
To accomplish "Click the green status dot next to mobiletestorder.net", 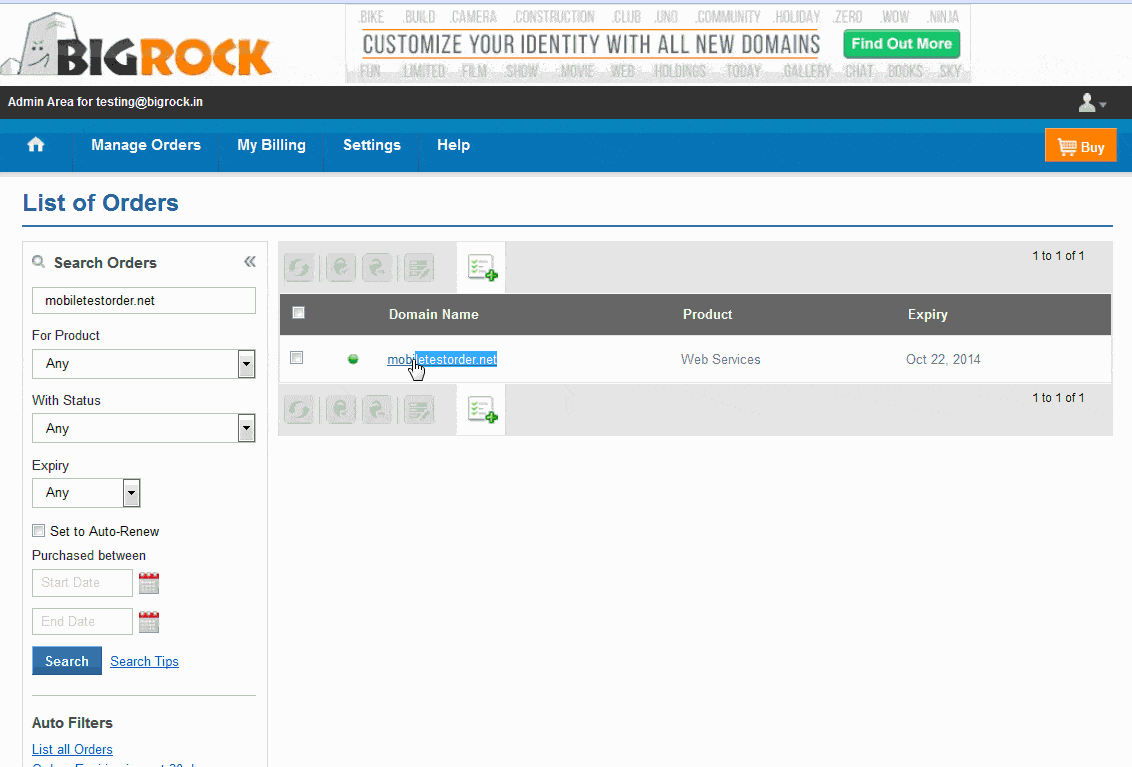I will (352, 358).
